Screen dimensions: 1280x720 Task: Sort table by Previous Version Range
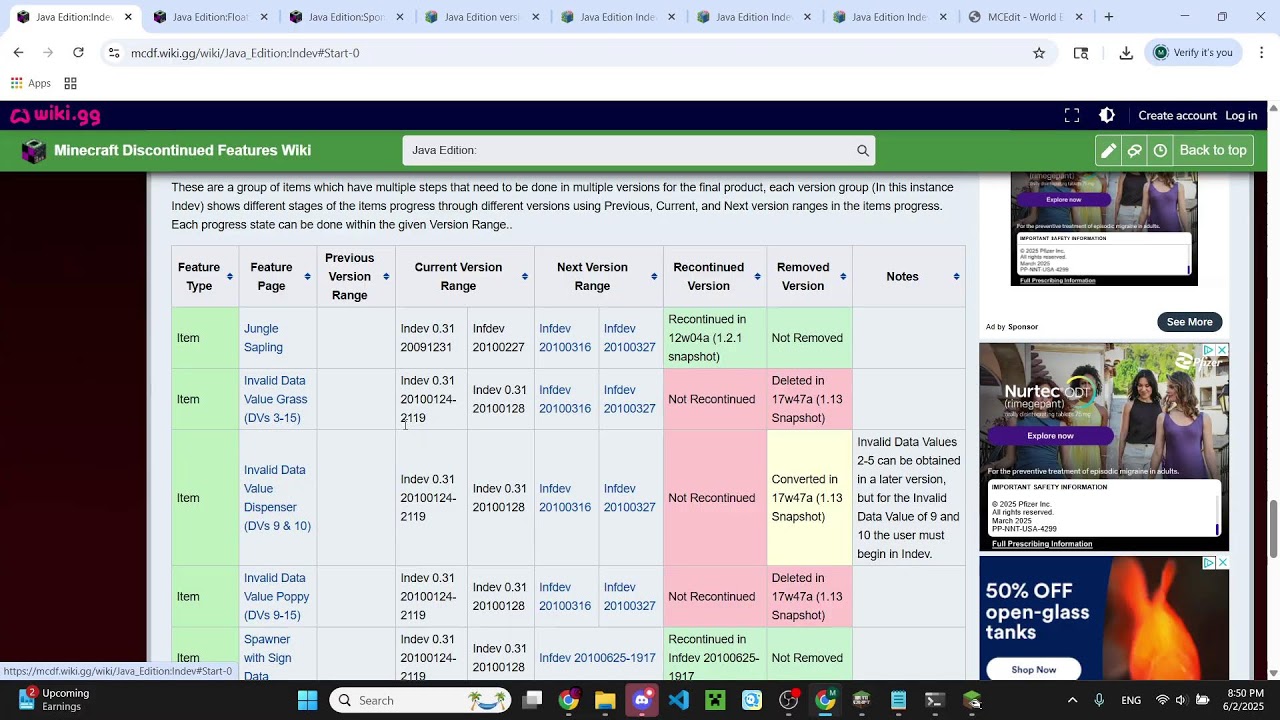[386, 277]
